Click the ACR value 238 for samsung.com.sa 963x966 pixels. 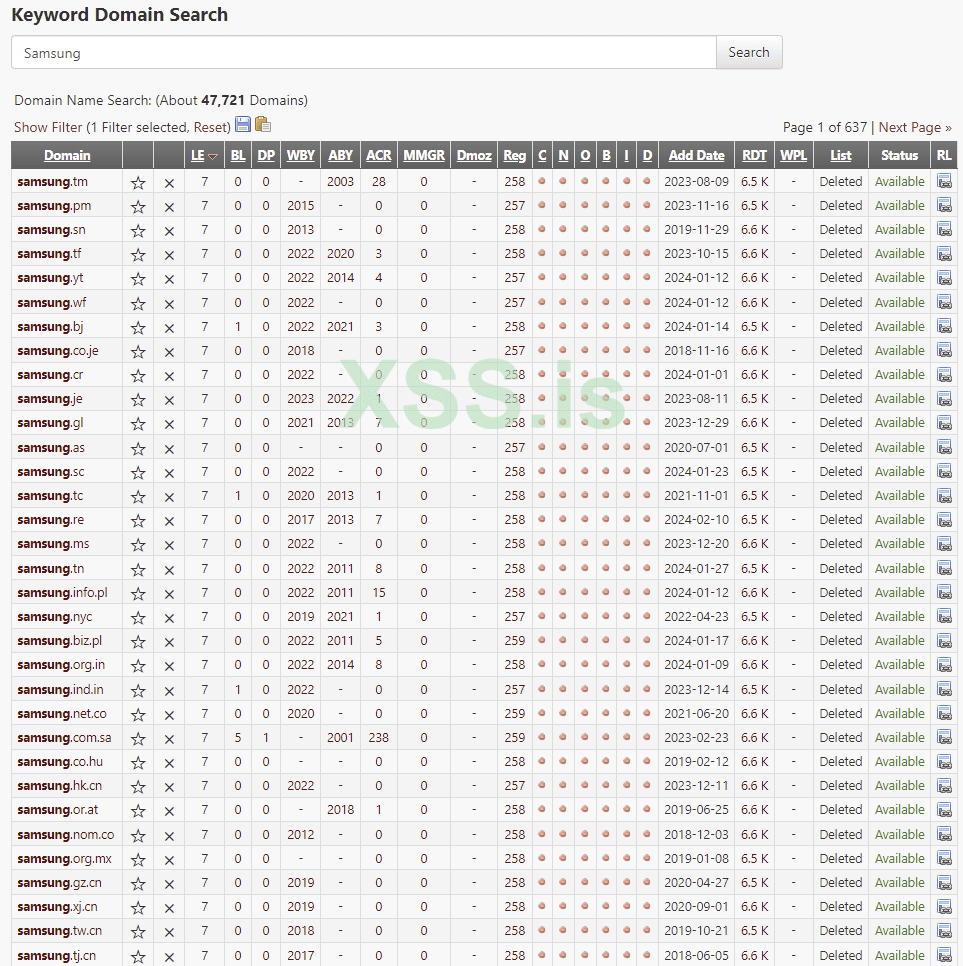tap(378, 737)
